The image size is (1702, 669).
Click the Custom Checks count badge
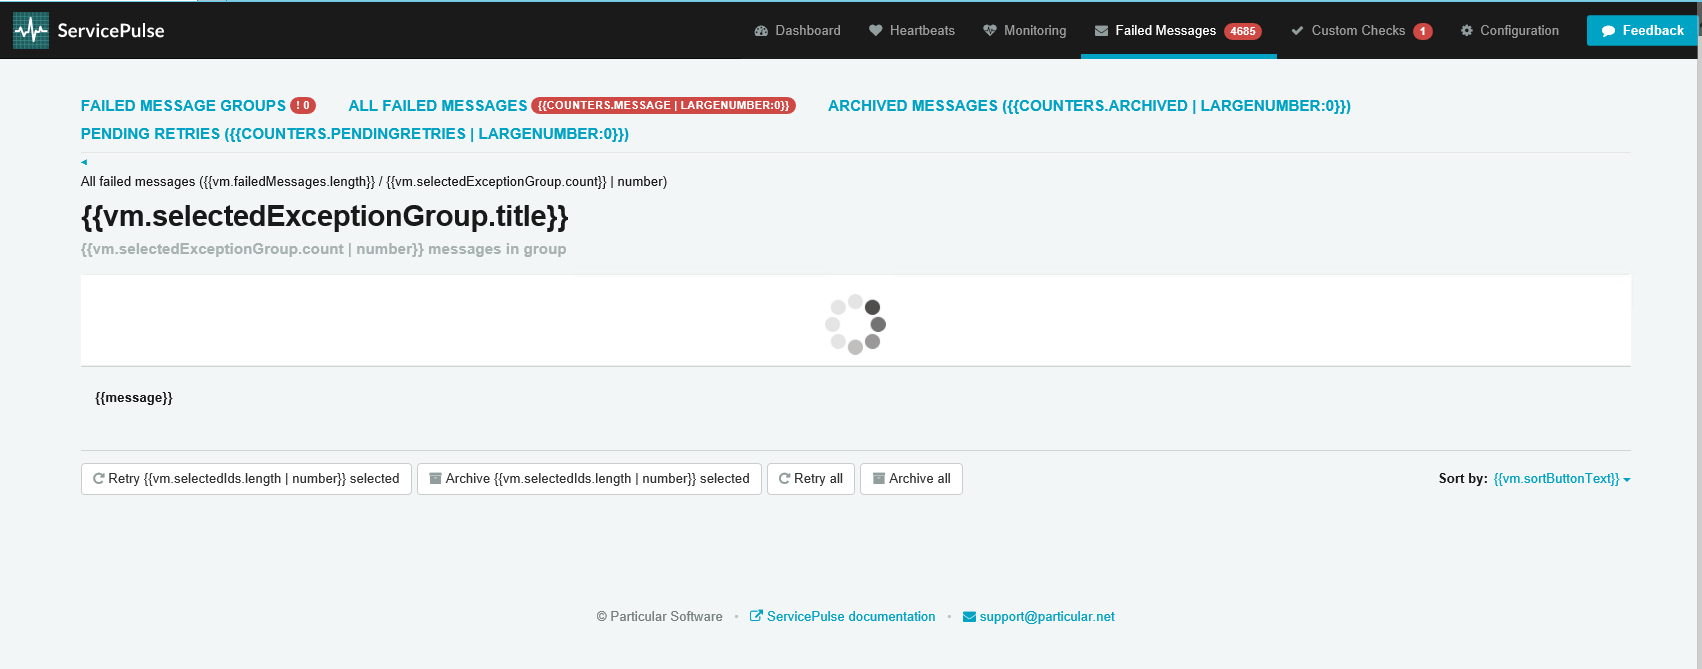(x=1422, y=31)
